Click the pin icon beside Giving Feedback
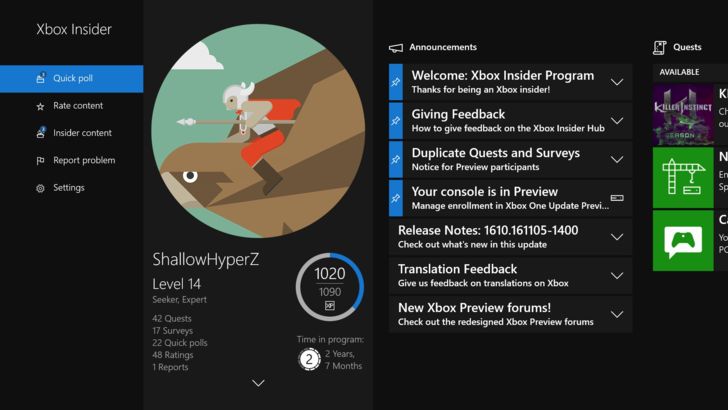Viewport: 728px width, 410px height. point(396,121)
